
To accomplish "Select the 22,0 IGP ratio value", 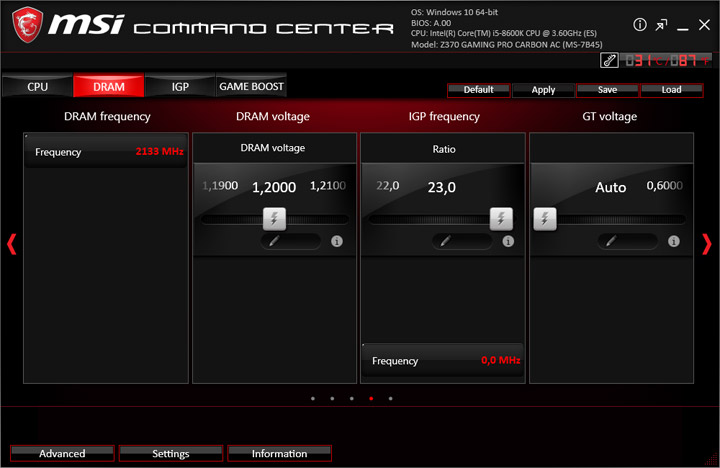I will 388,186.
